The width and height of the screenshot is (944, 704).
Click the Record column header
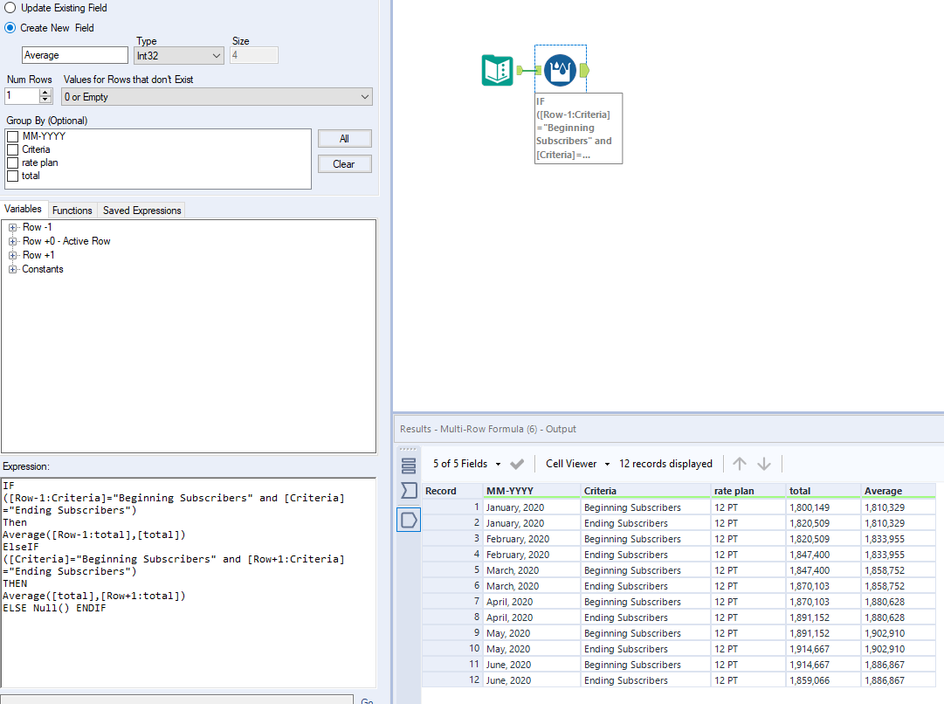(452, 491)
